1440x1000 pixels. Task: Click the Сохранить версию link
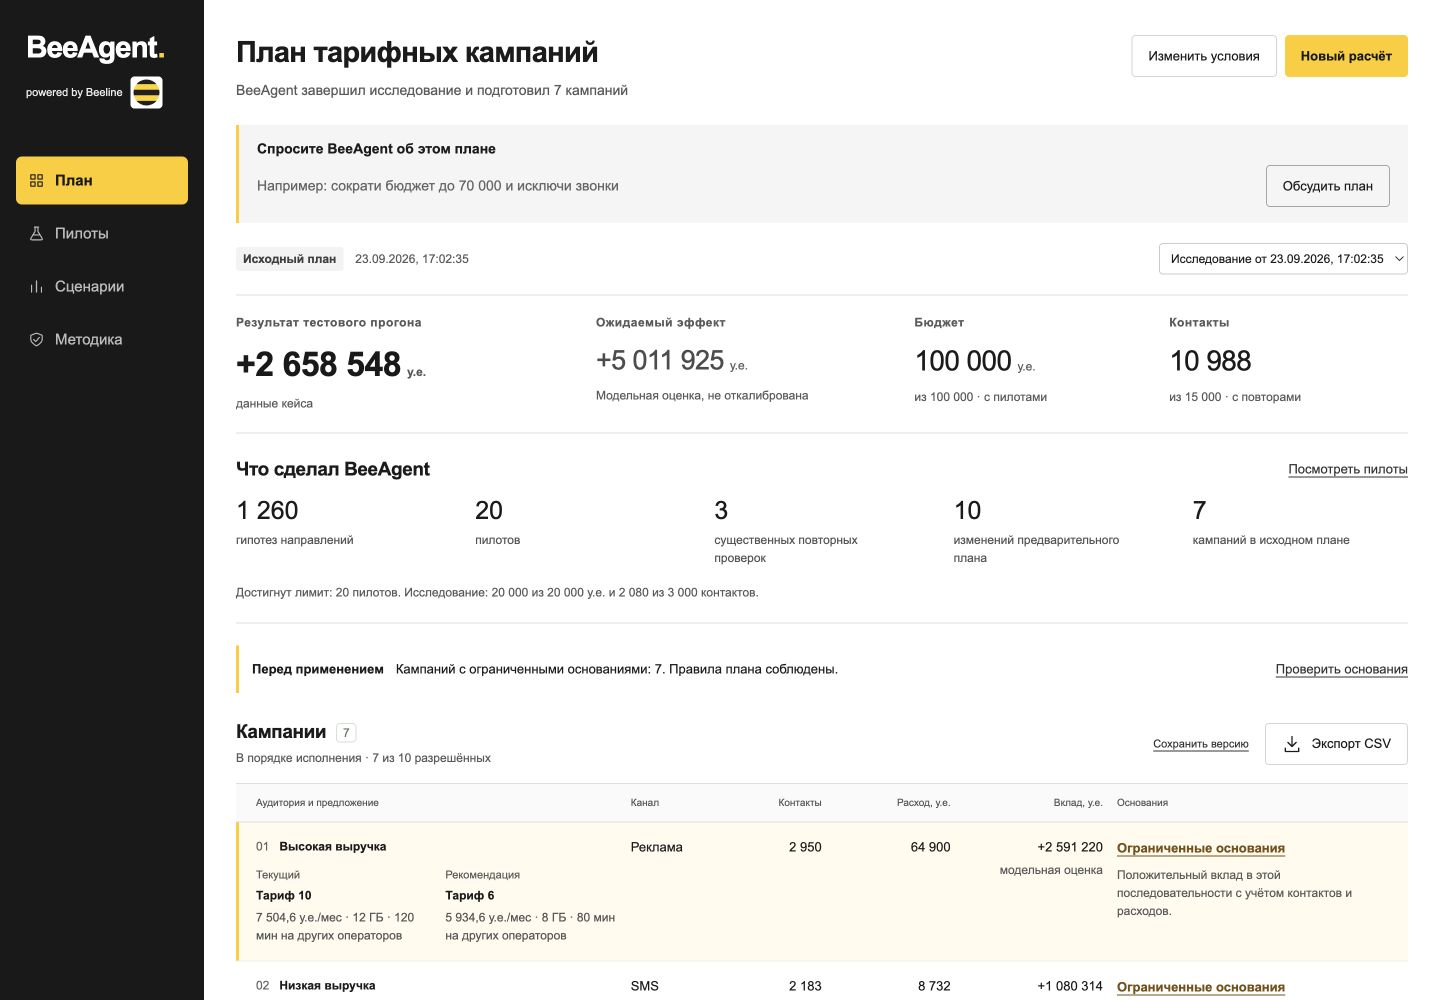[1201, 744]
